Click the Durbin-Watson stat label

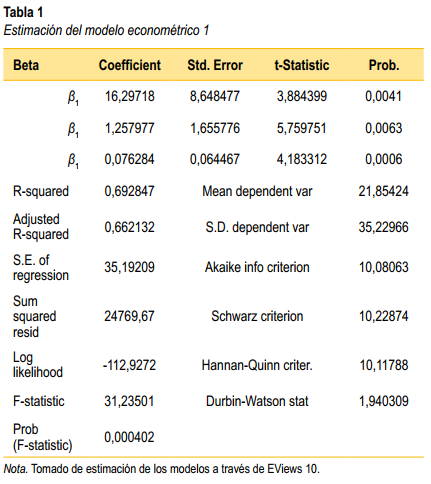click(257, 401)
